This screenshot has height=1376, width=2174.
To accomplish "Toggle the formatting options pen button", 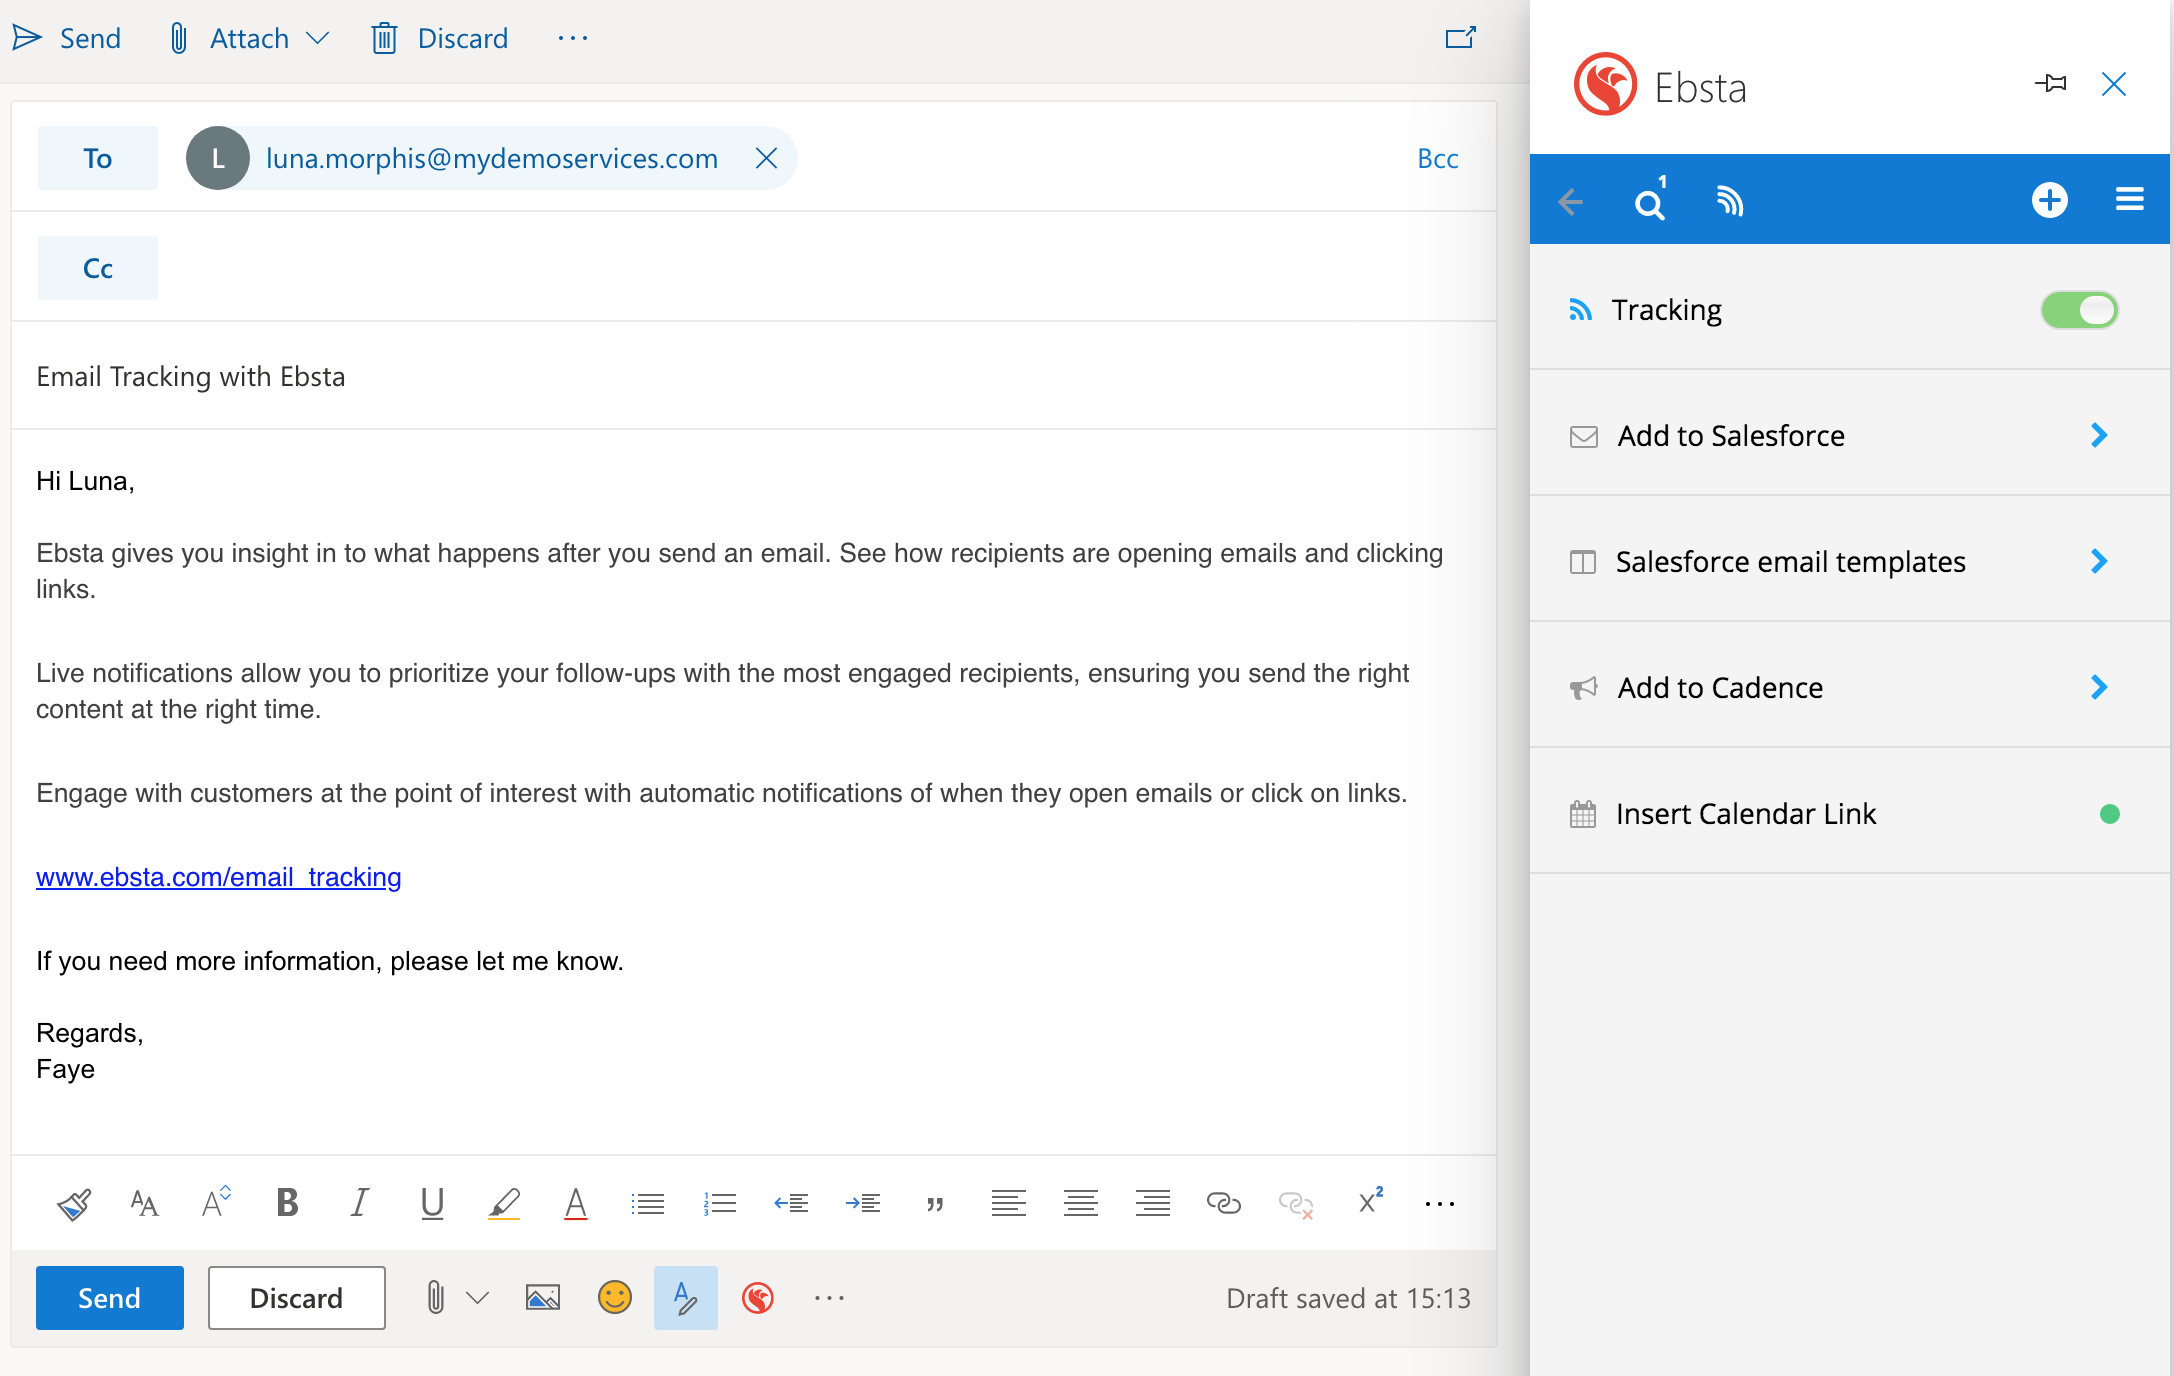I will coord(685,1298).
